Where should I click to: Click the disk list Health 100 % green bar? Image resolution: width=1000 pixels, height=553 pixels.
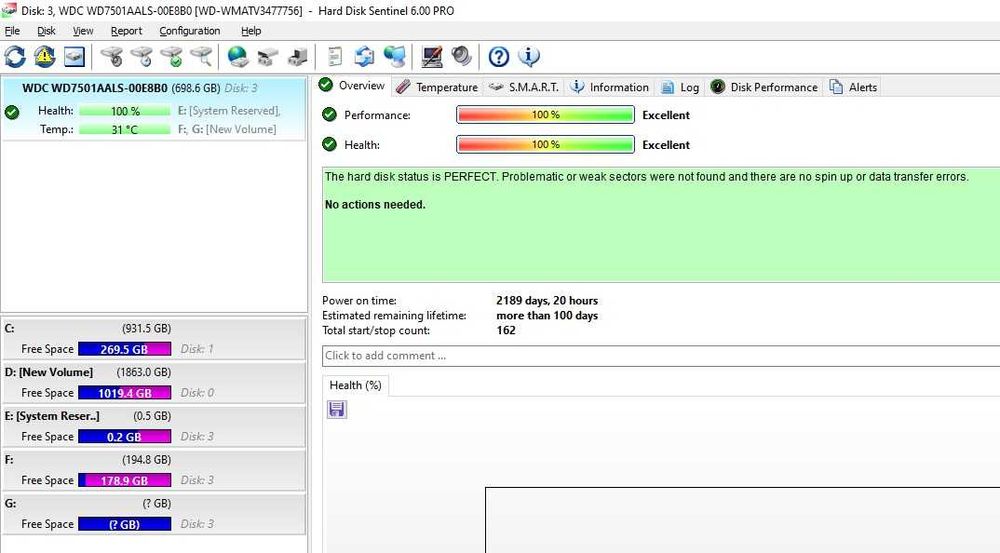(x=125, y=111)
